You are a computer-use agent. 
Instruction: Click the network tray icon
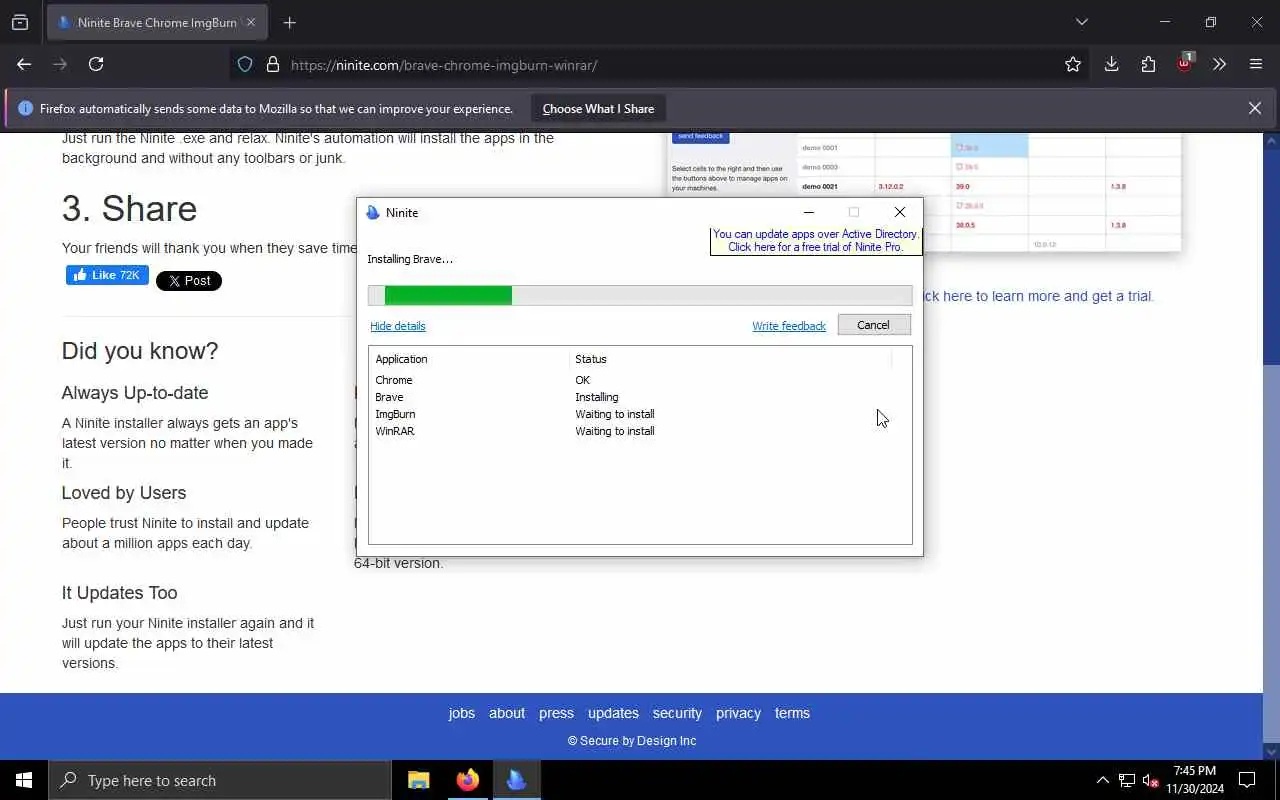pos(1127,780)
